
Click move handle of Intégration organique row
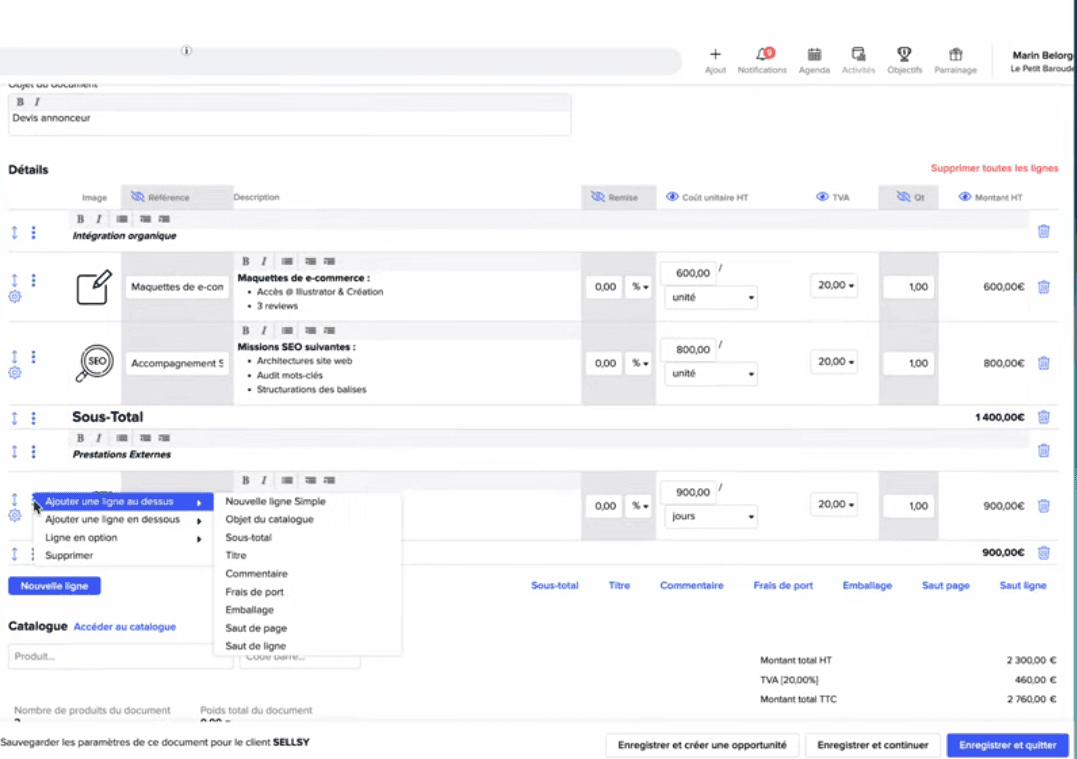point(14,233)
